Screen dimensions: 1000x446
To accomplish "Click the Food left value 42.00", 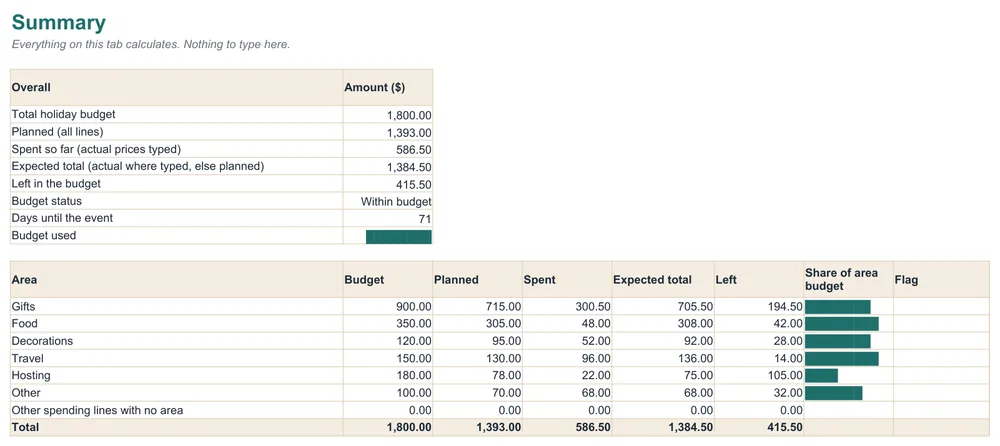I will pos(788,324).
